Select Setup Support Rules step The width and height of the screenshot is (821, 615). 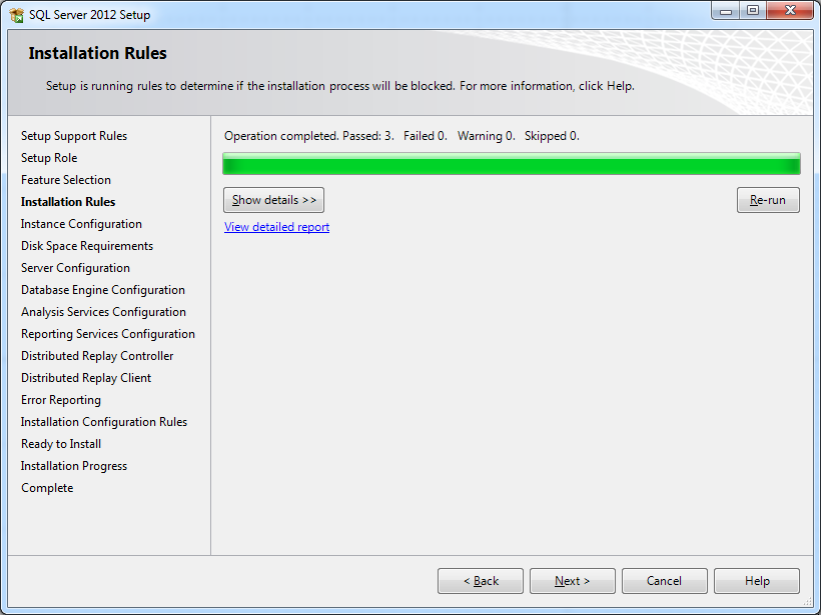[74, 136]
